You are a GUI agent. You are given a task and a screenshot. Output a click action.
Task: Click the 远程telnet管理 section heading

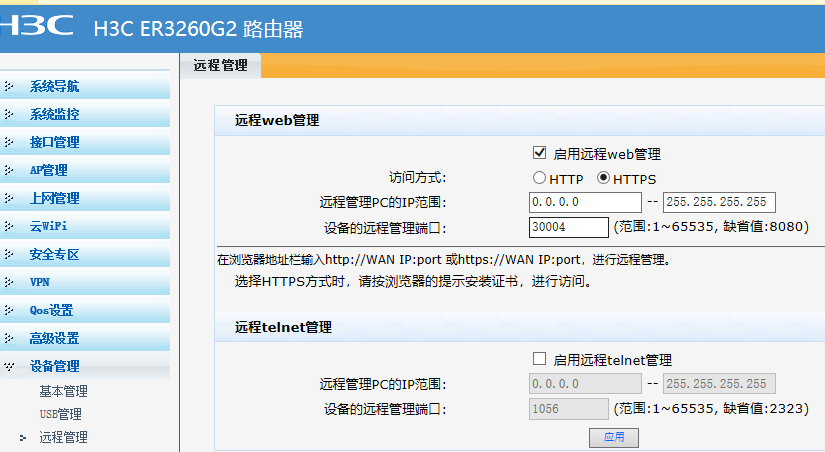(283, 327)
